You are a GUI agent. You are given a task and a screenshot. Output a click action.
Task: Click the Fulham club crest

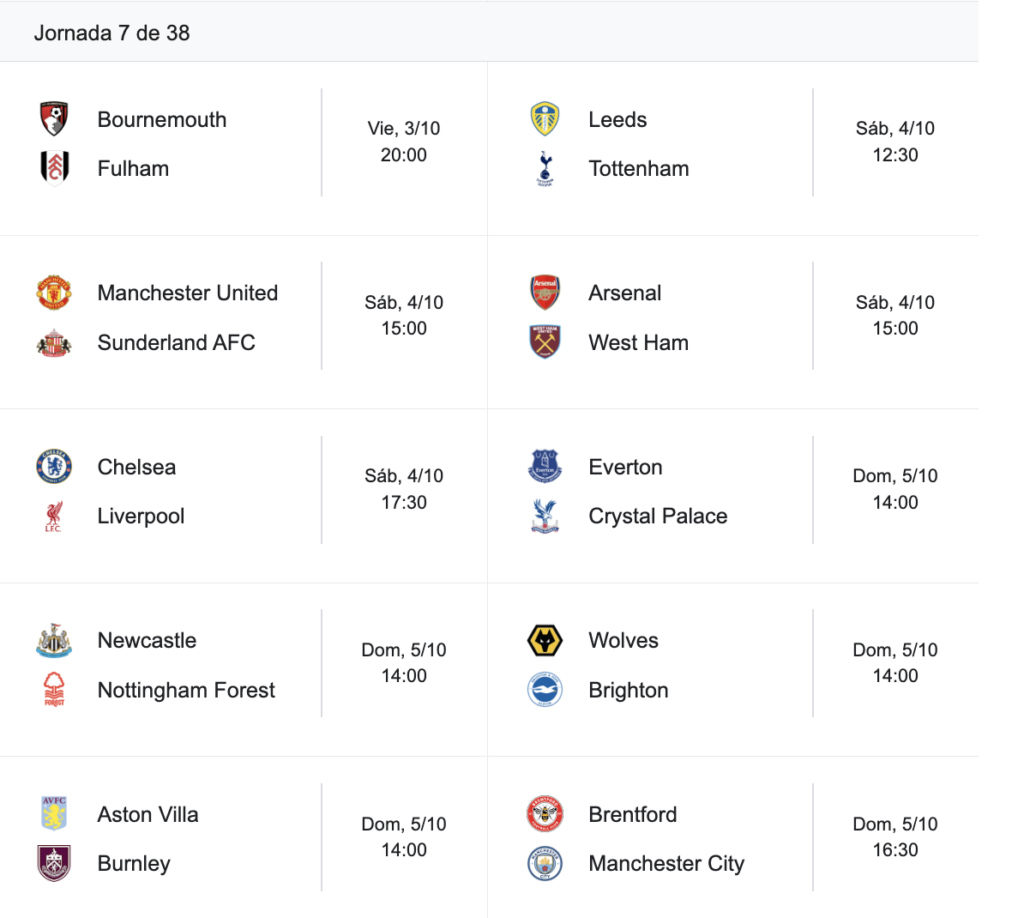pos(54,168)
